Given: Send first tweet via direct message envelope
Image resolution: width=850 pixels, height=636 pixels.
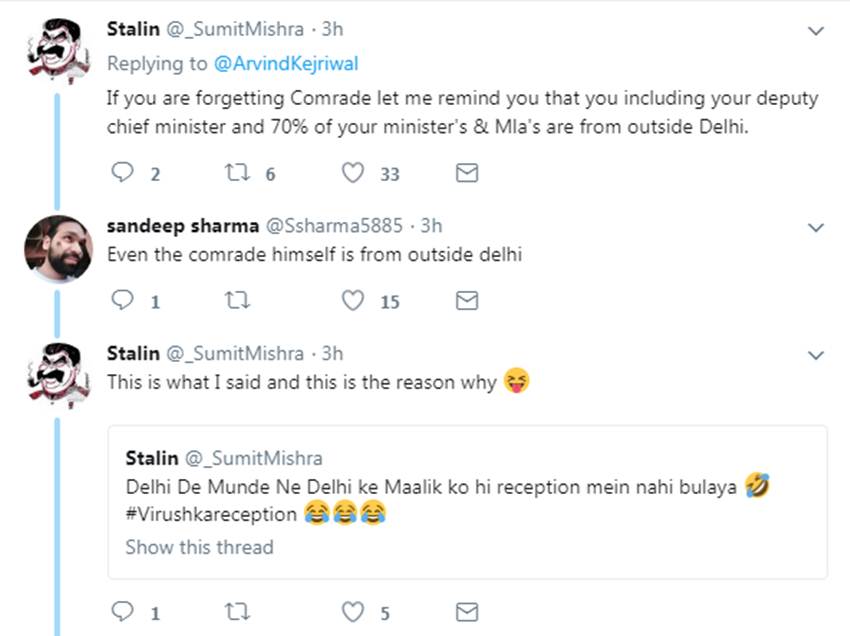Looking at the screenshot, I should click(466, 174).
